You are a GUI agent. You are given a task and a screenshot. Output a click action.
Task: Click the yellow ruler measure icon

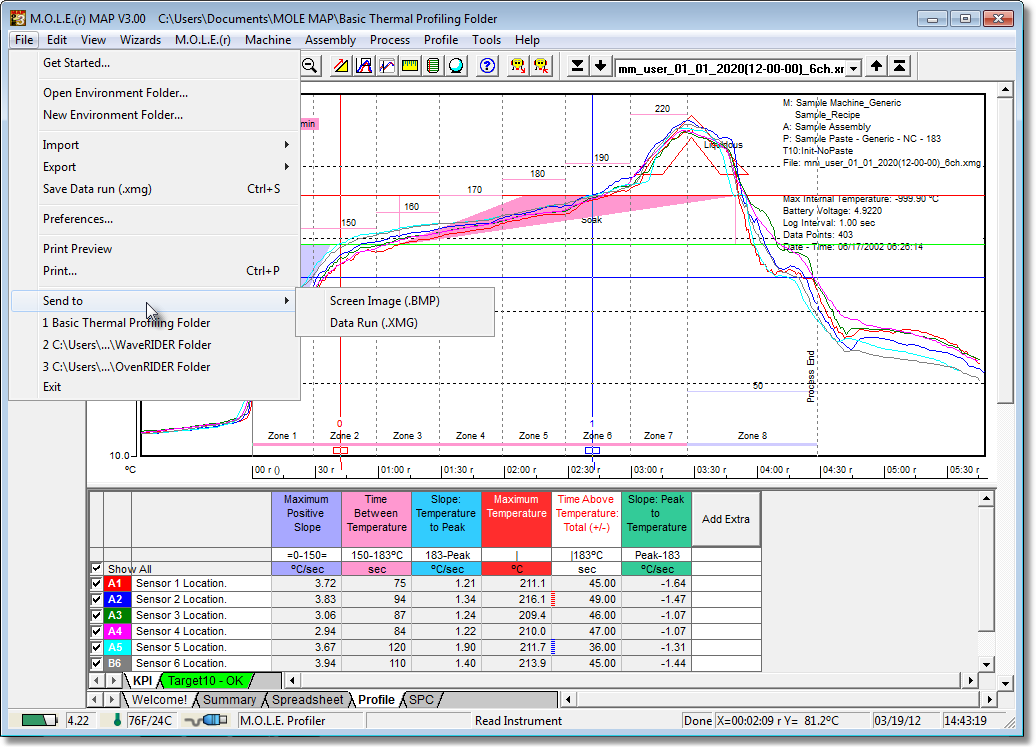tap(410, 66)
